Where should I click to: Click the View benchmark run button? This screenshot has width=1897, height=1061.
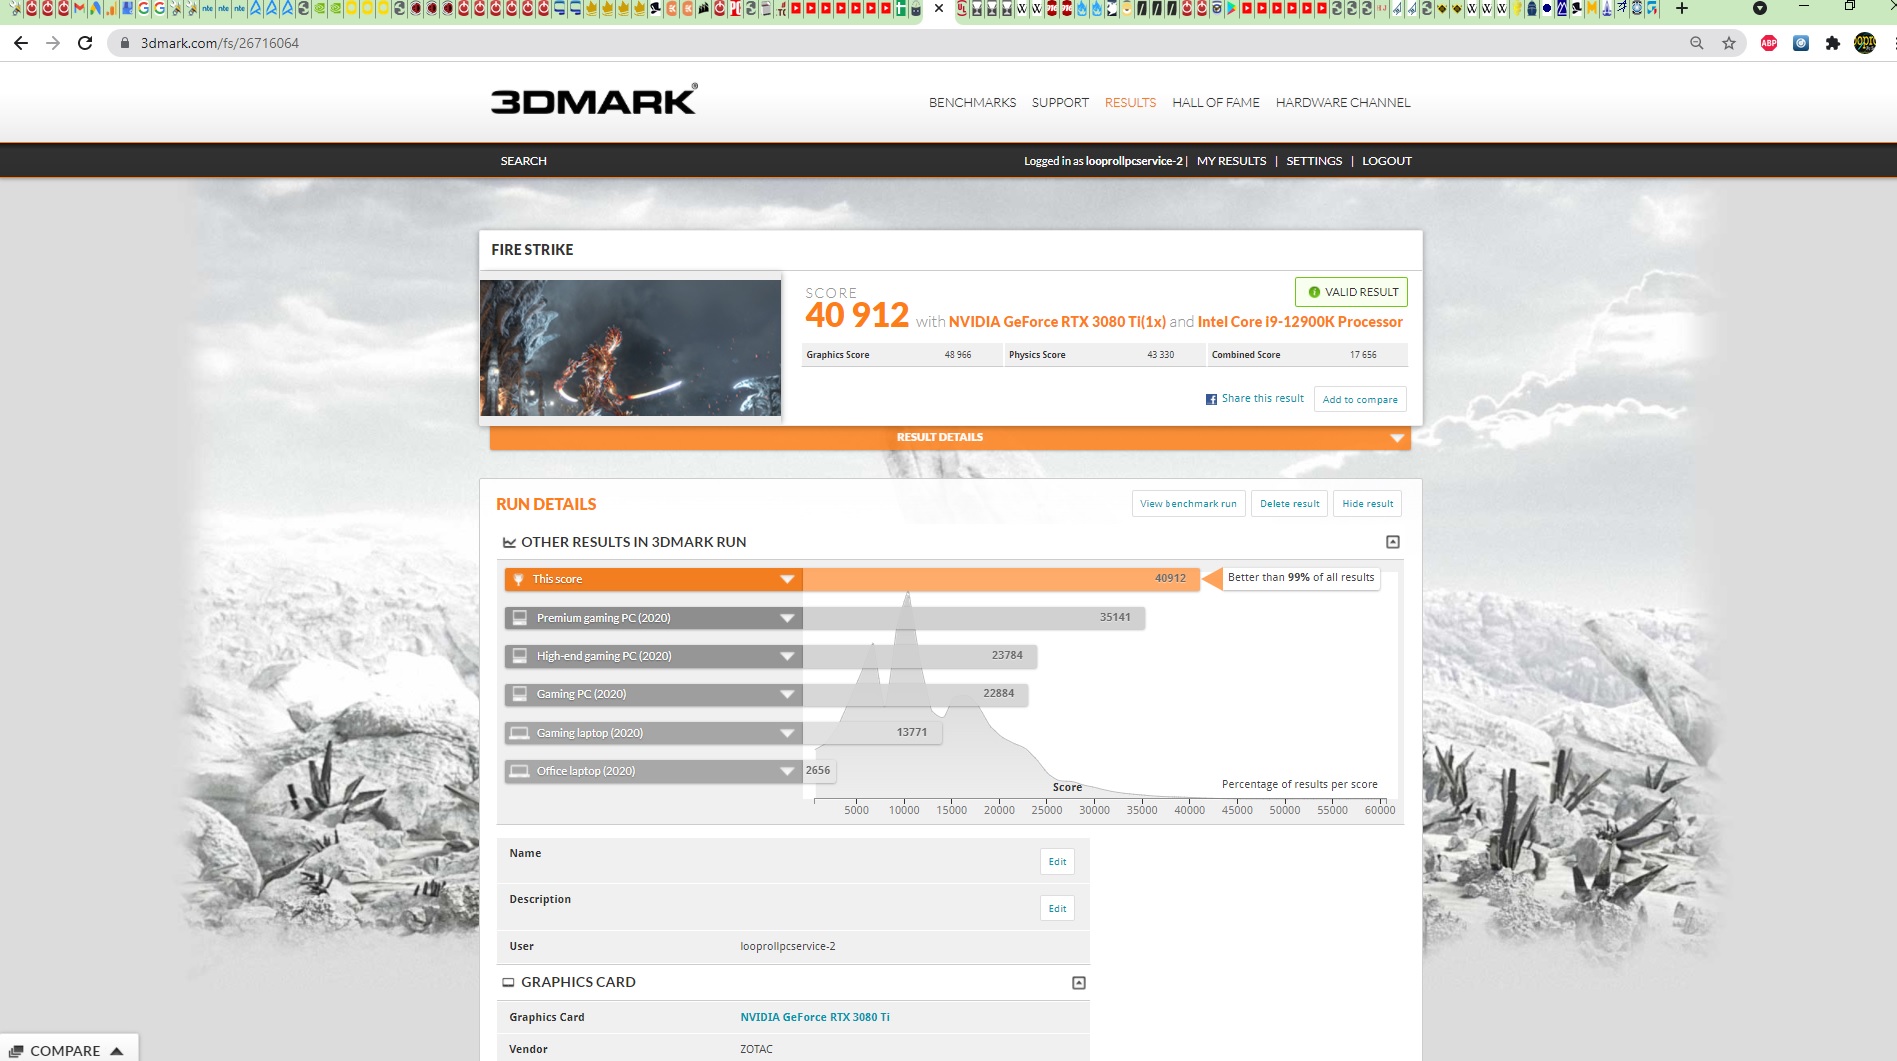coord(1188,504)
